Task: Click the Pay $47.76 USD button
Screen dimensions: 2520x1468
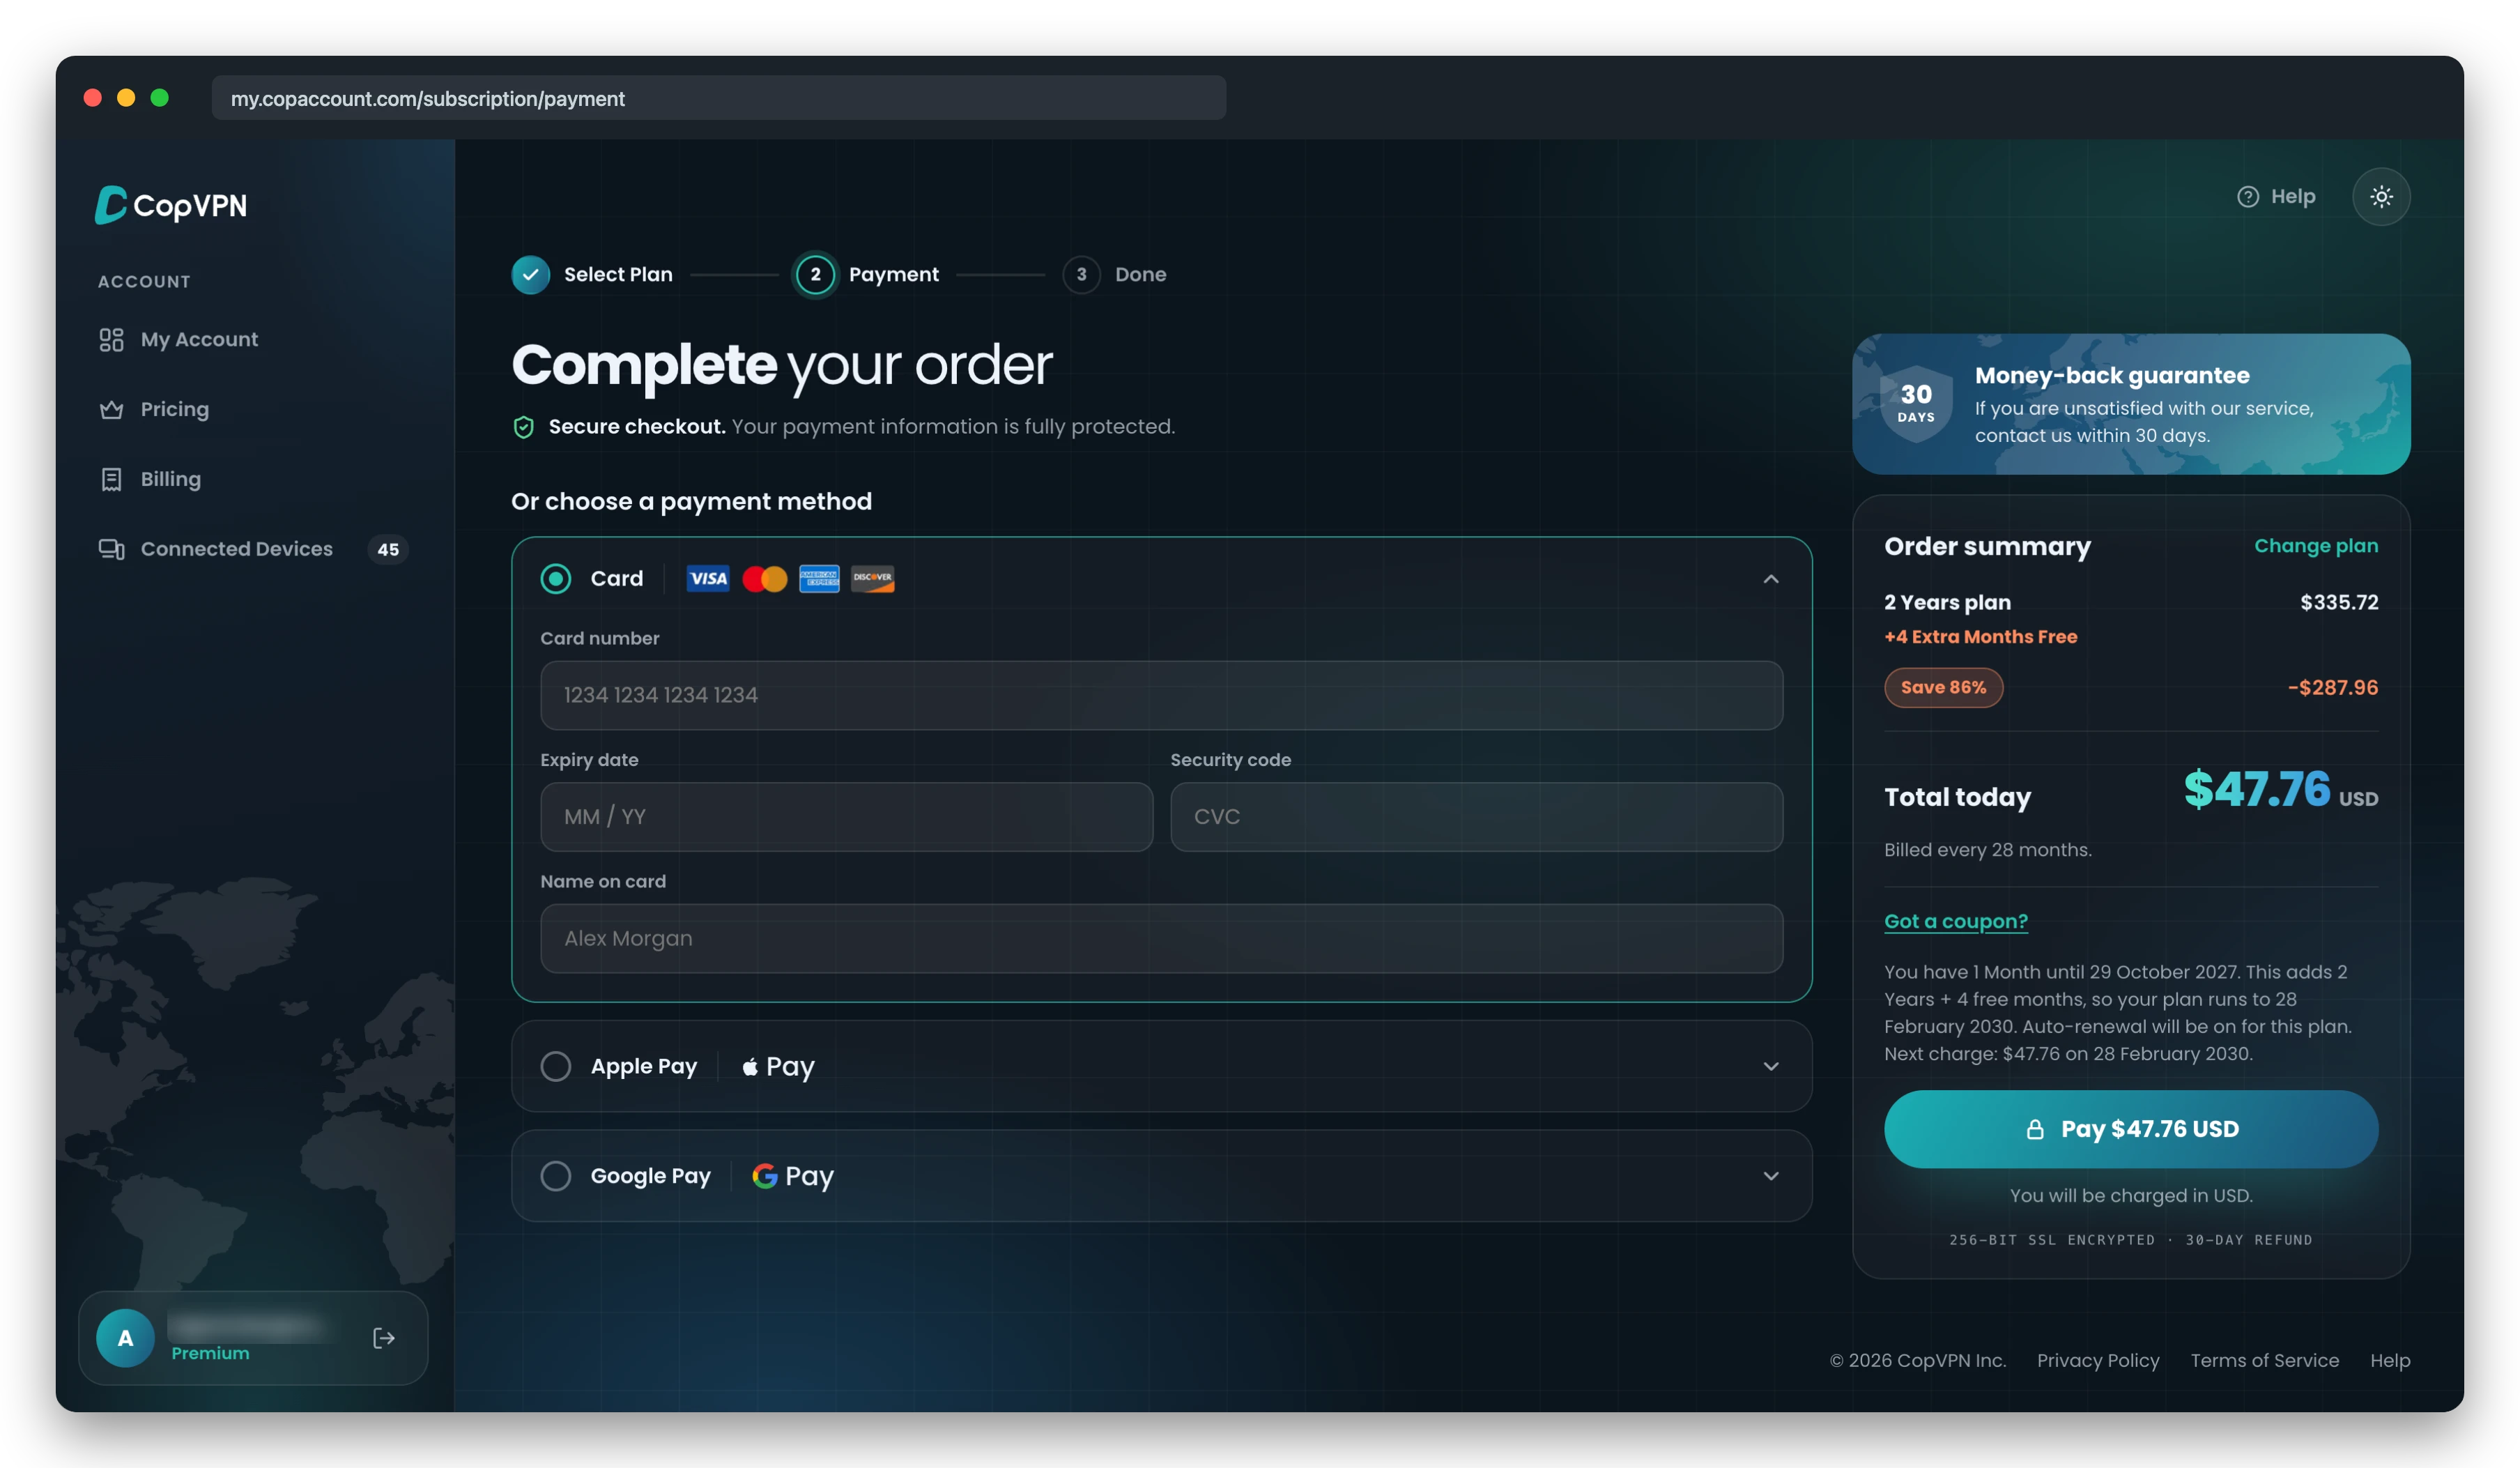Action: (2131, 1129)
